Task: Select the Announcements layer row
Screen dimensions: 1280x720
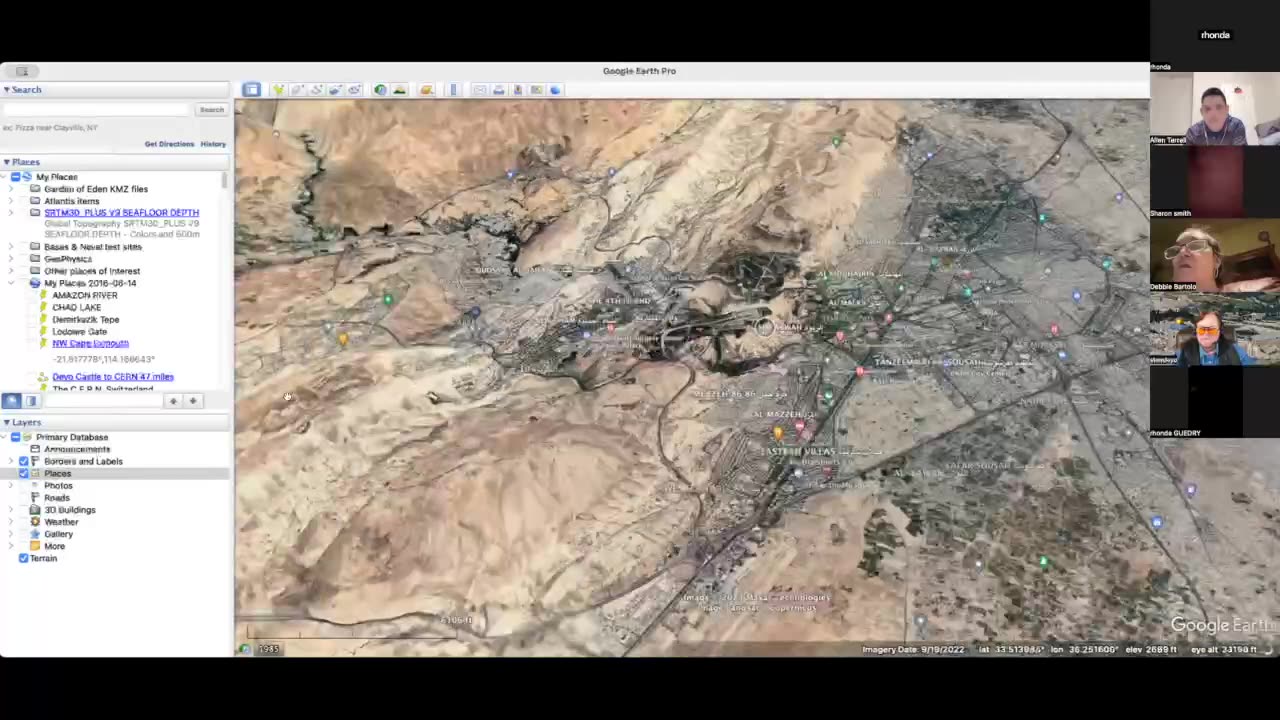Action: pyautogui.click(x=76, y=450)
